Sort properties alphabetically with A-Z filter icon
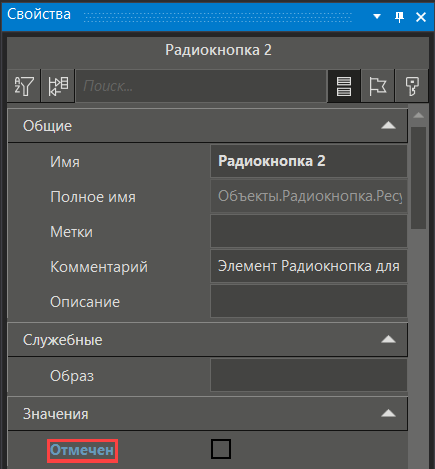Image resolution: width=435 pixels, height=469 pixels. (24, 86)
